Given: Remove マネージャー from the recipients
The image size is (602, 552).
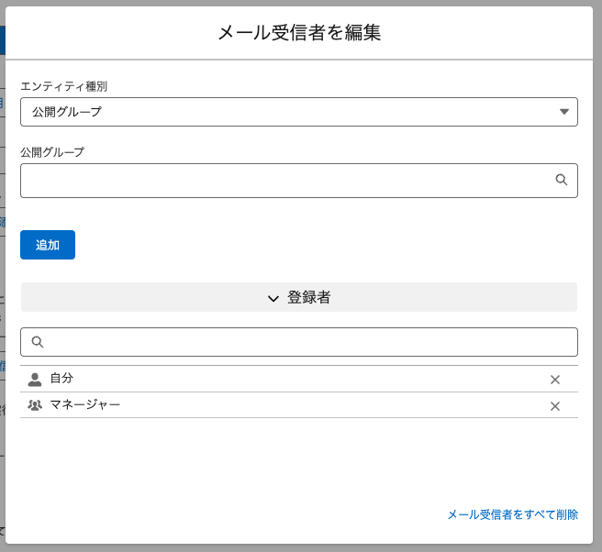Looking at the screenshot, I should coord(555,406).
